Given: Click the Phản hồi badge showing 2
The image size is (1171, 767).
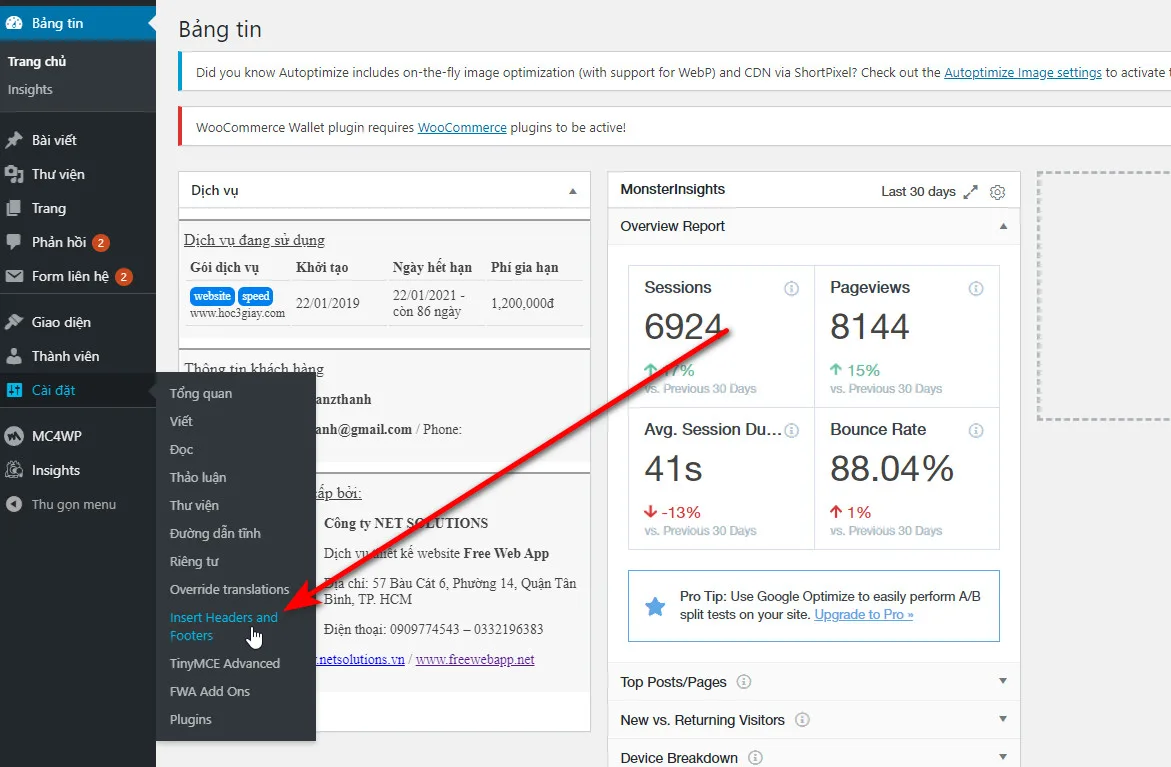Looking at the screenshot, I should [x=101, y=243].
